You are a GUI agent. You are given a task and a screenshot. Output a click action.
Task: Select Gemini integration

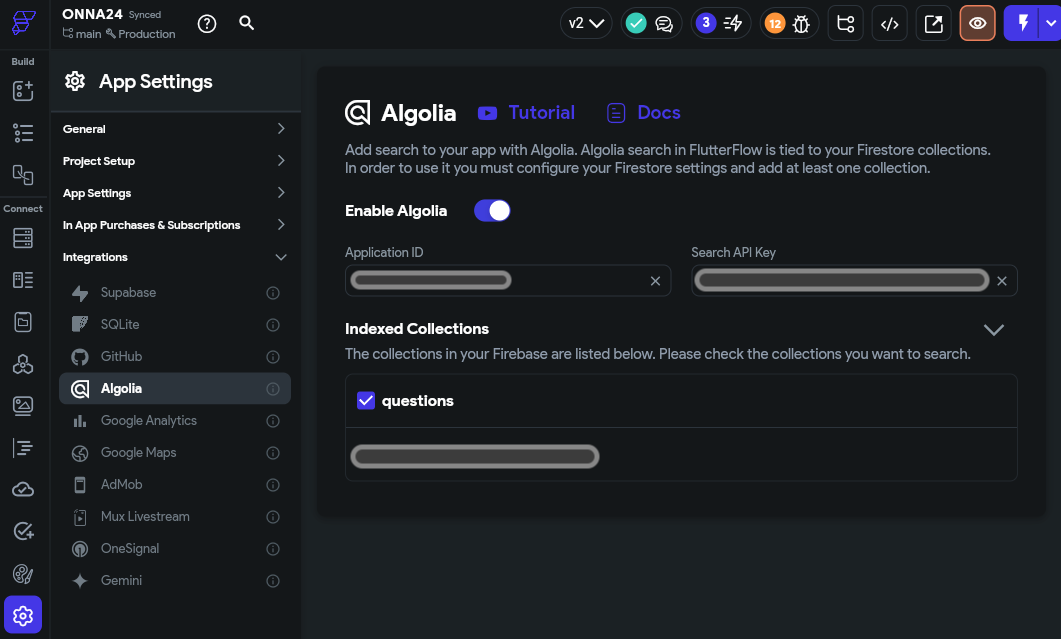coord(175,580)
